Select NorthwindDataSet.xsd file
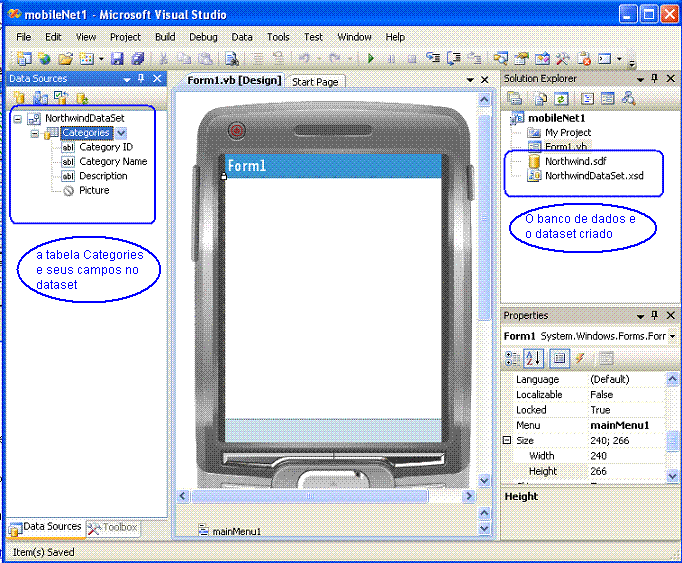The image size is (682, 563). pos(594,176)
